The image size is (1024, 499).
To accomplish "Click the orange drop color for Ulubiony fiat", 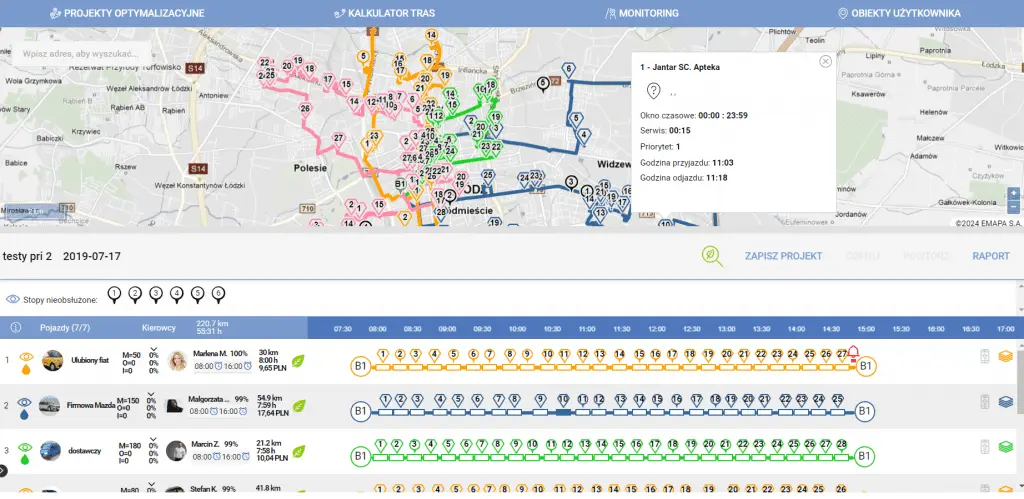I will (25, 369).
